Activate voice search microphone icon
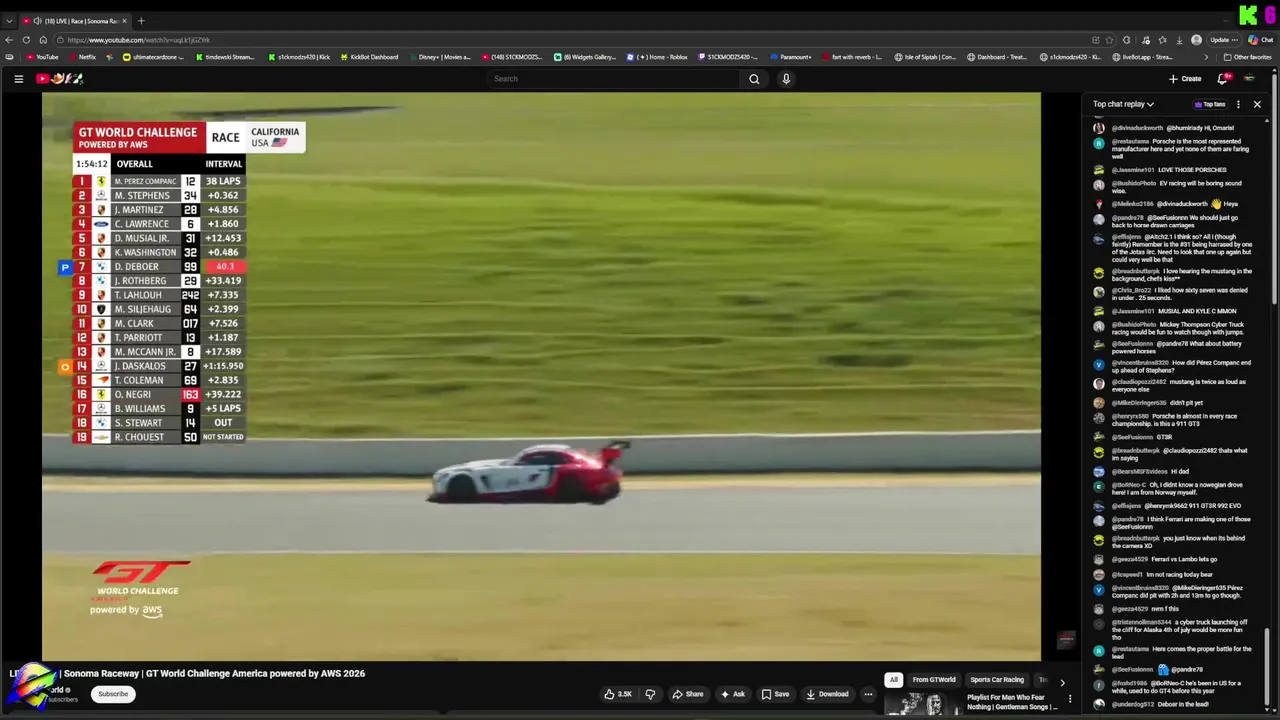This screenshot has height=720, width=1280. click(x=786, y=79)
